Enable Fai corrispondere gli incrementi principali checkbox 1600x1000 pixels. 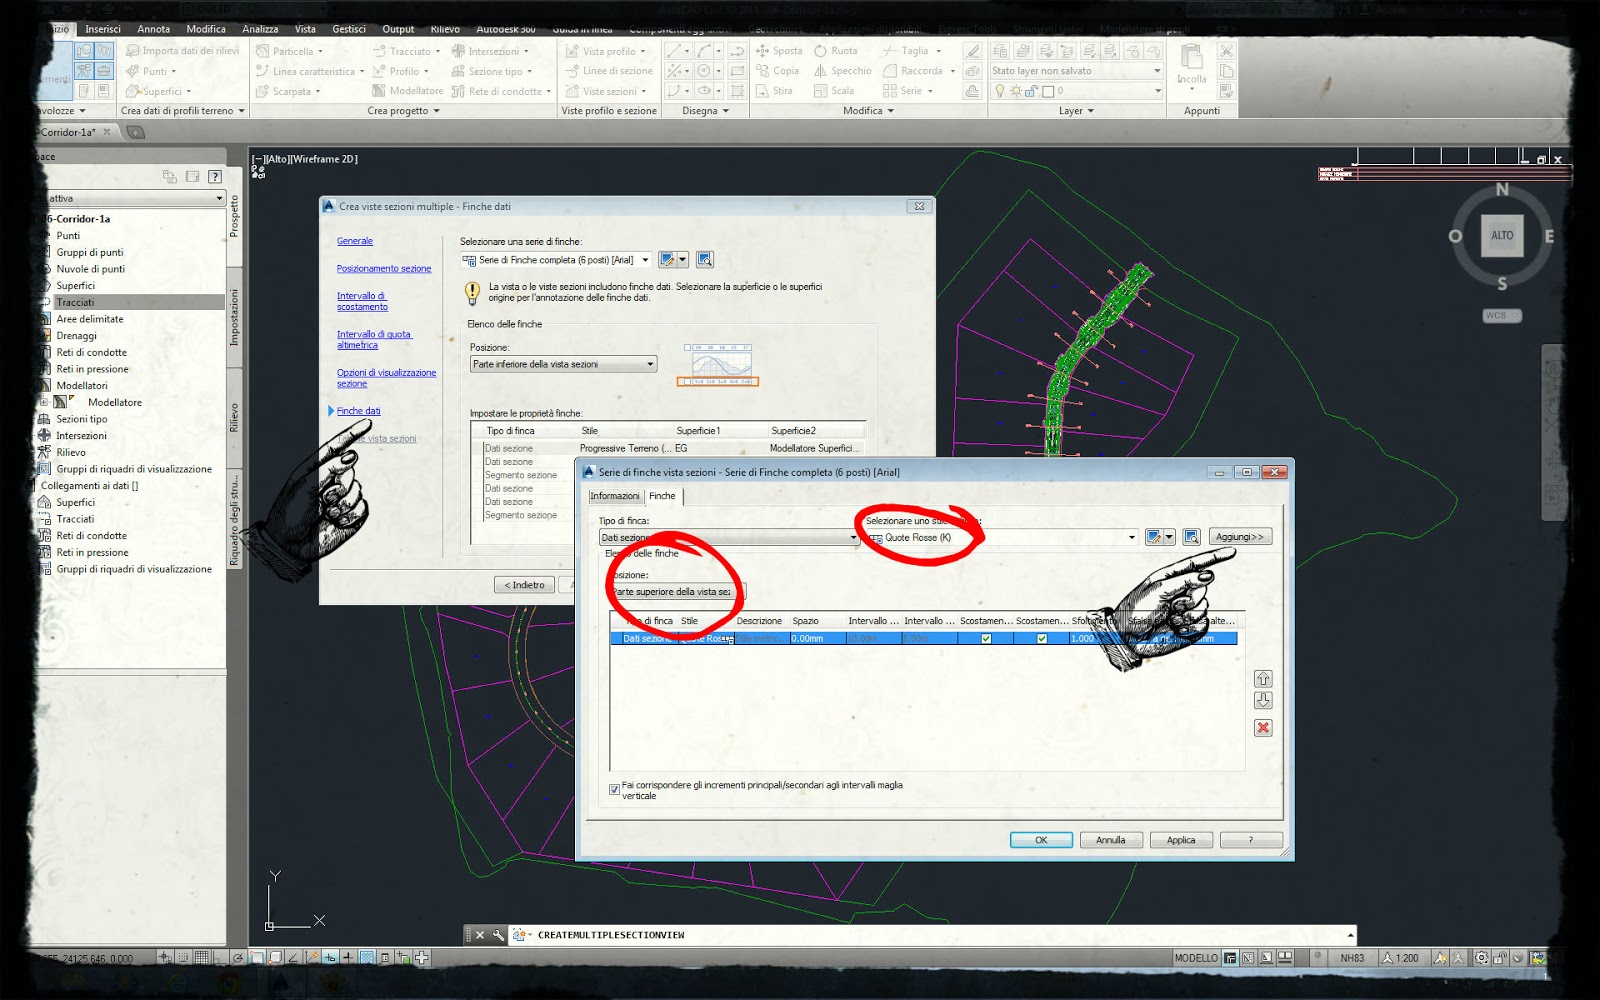coord(614,789)
